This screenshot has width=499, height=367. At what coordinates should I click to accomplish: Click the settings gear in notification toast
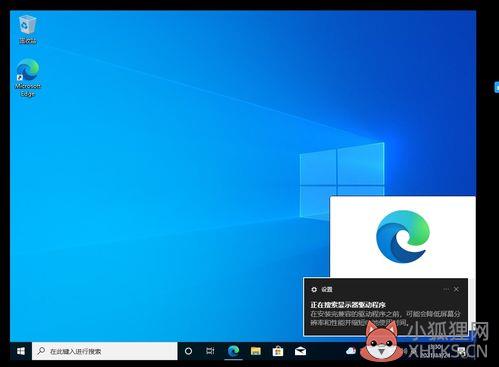314,289
